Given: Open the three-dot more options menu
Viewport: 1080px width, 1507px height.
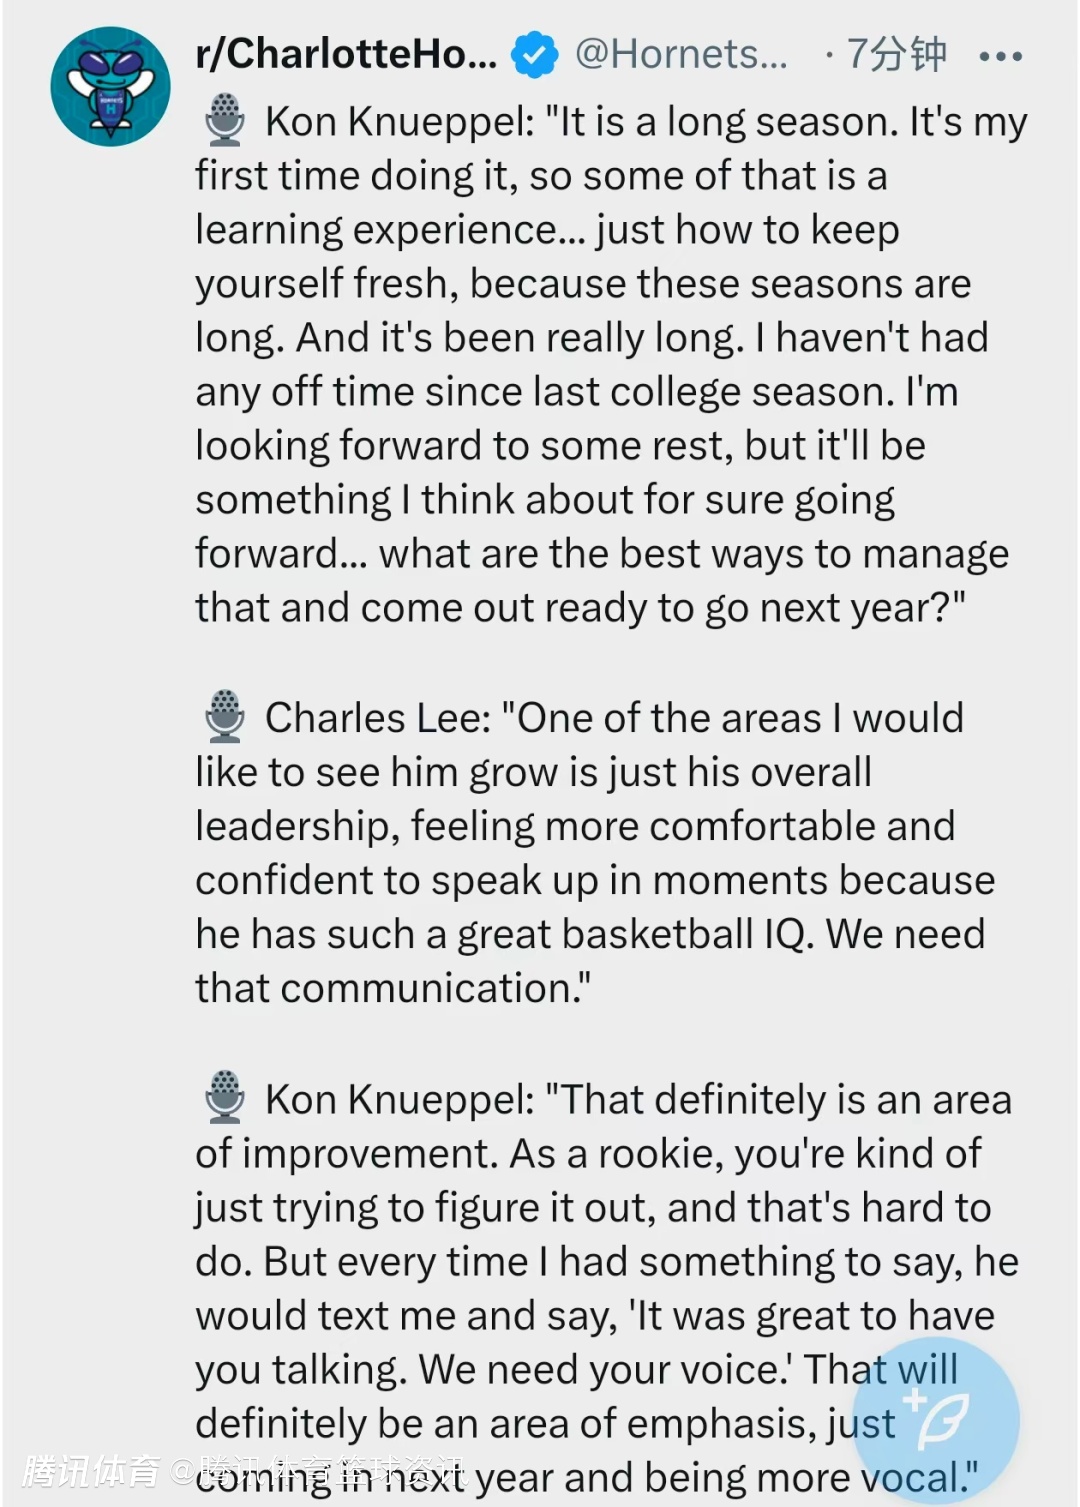Looking at the screenshot, I should click(x=1000, y=56).
